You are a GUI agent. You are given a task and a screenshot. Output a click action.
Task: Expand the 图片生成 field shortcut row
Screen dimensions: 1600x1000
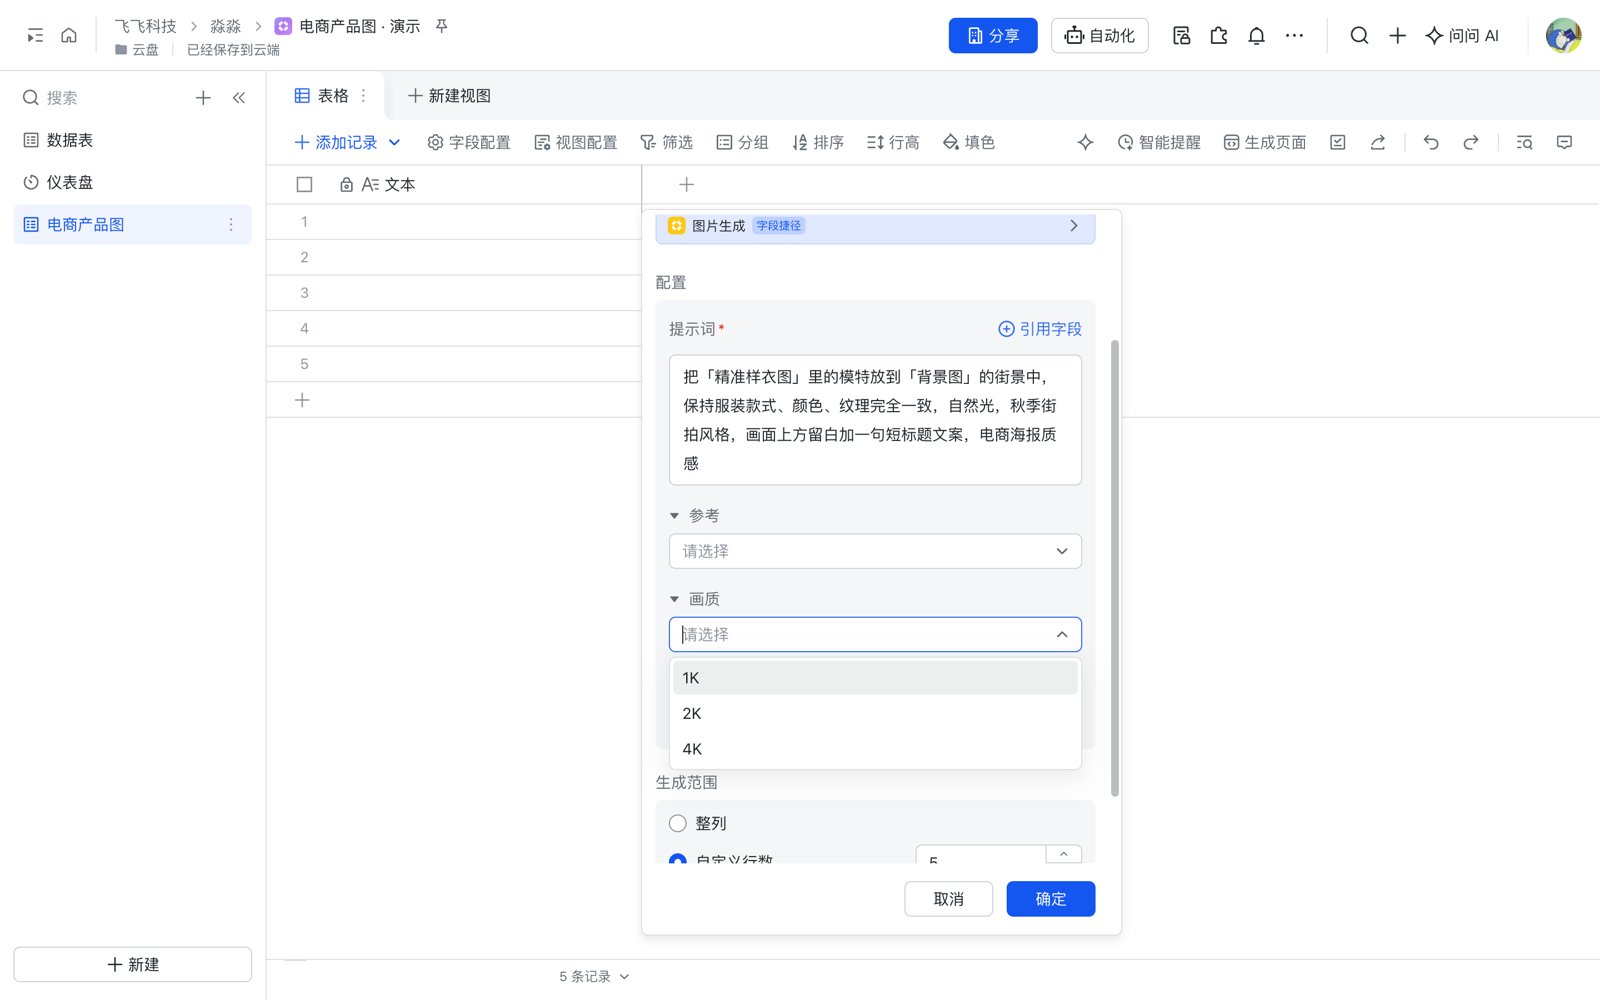[x=875, y=226]
